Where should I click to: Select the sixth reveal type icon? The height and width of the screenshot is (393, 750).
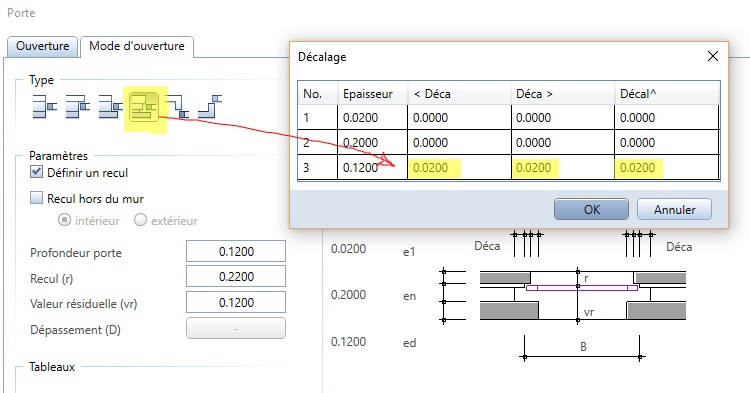click(210, 106)
